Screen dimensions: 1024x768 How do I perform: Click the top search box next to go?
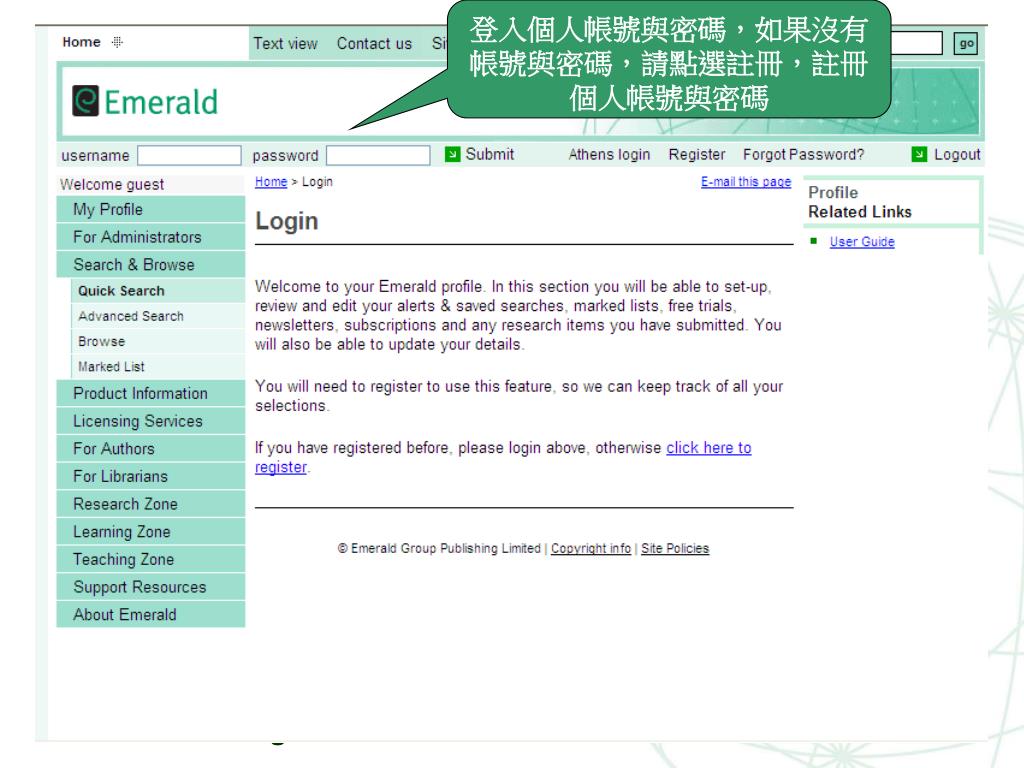917,44
